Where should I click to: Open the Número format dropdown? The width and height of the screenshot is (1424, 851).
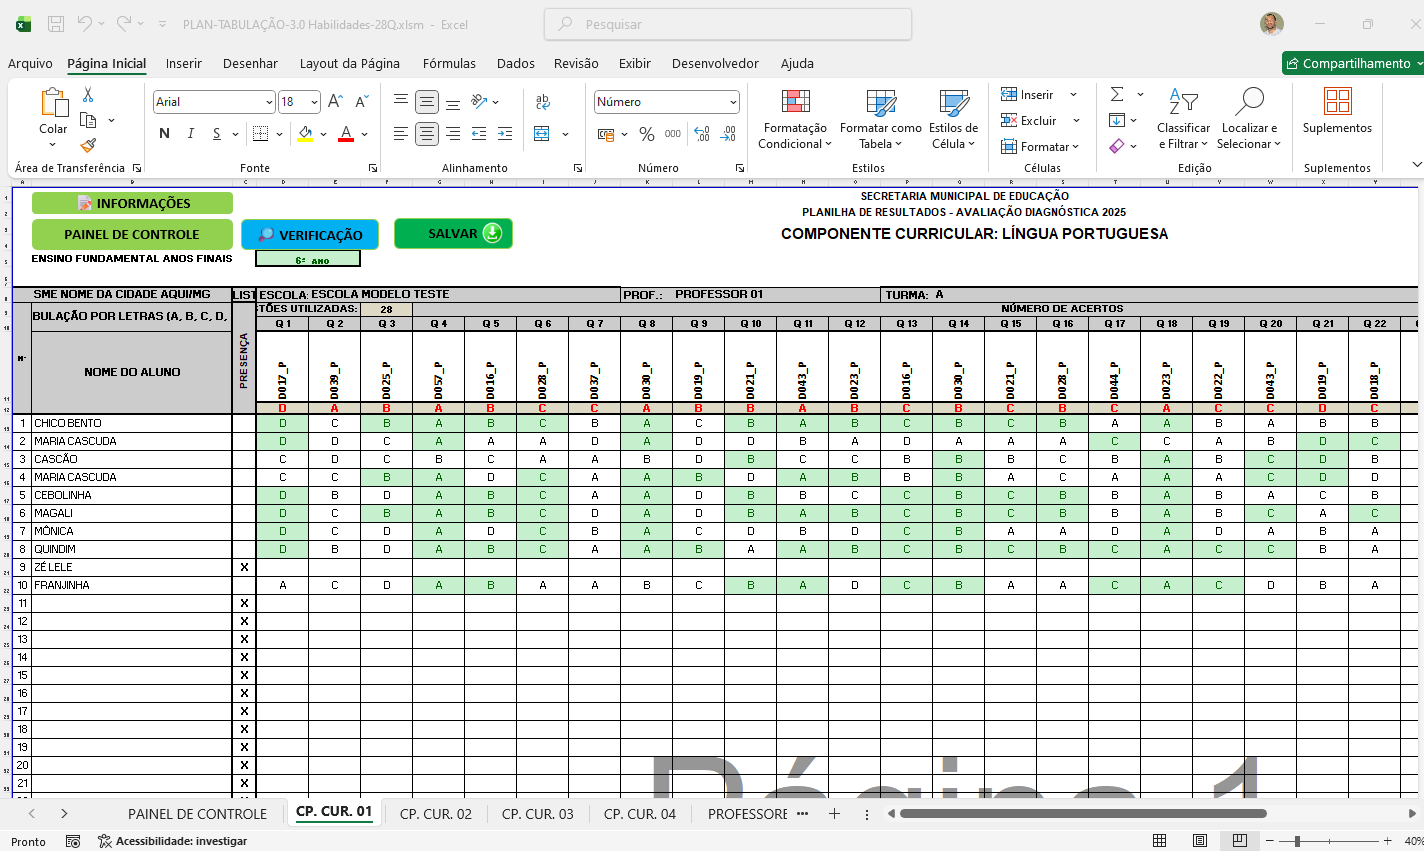[733, 102]
